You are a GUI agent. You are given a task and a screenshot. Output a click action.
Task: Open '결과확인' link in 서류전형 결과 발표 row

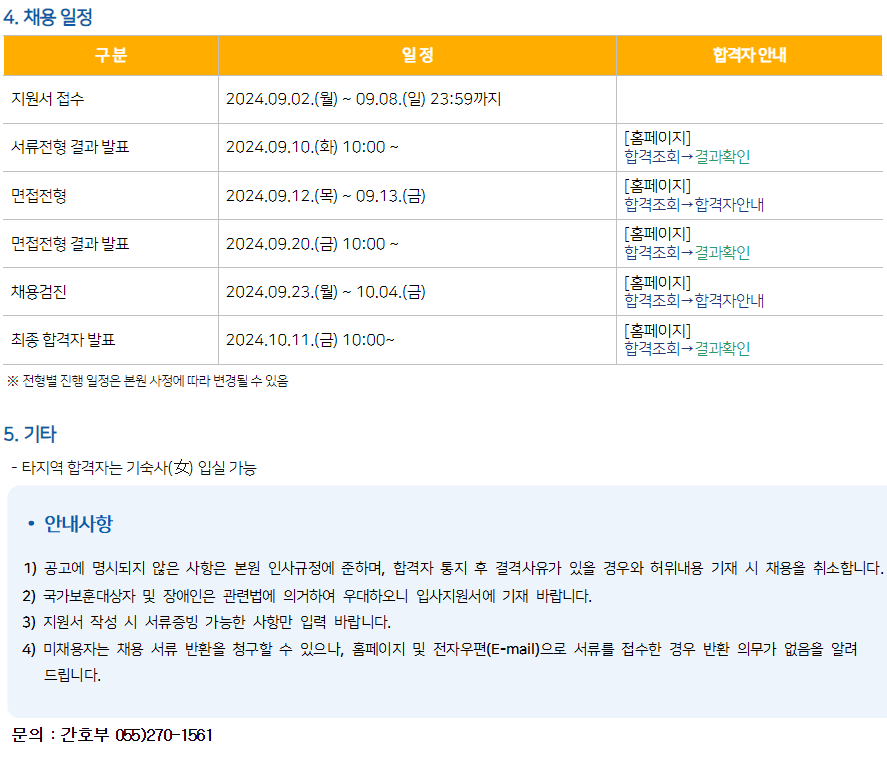[x=722, y=157]
